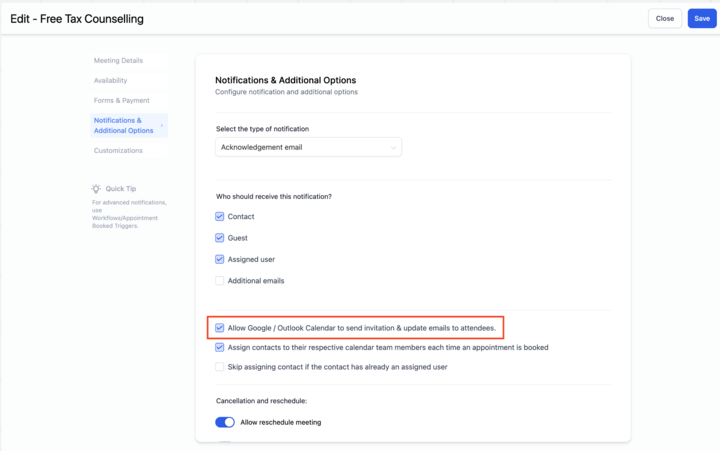Click the Guest label text
Screen dimensions: 720x451
coord(237,238)
